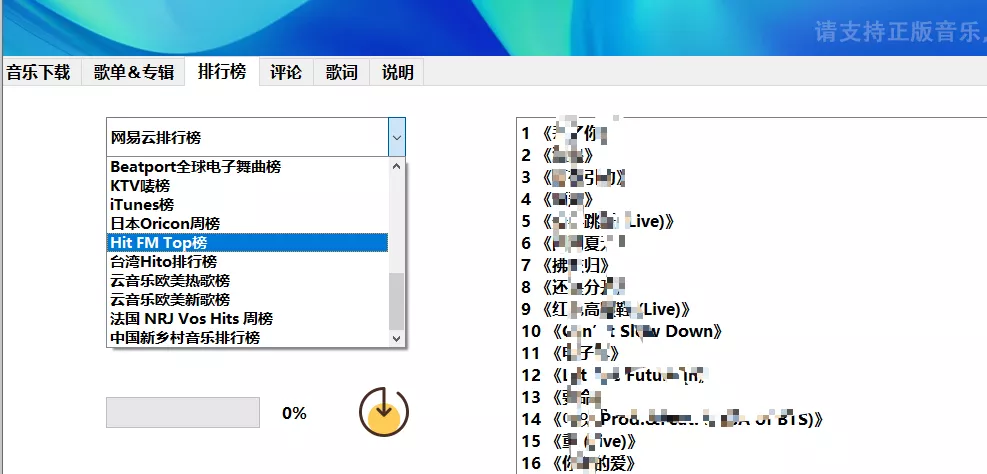Image resolution: width=987 pixels, height=474 pixels.
Task: Select the 排行榜 tab
Action: pyautogui.click(x=222, y=71)
